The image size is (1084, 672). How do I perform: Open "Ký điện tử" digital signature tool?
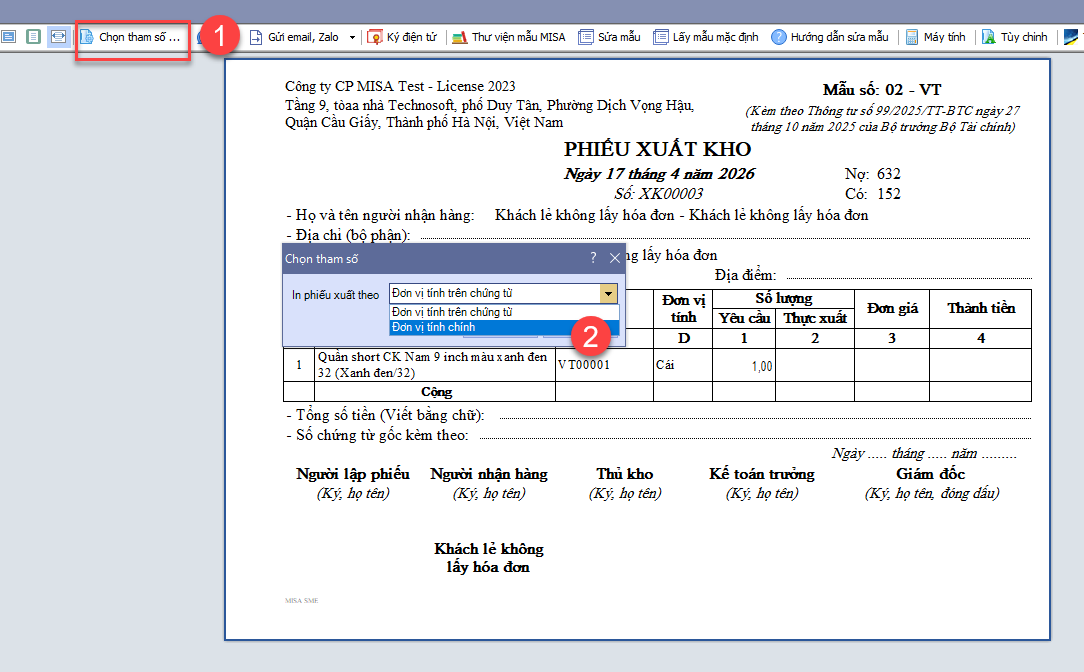(x=403, y=37)
